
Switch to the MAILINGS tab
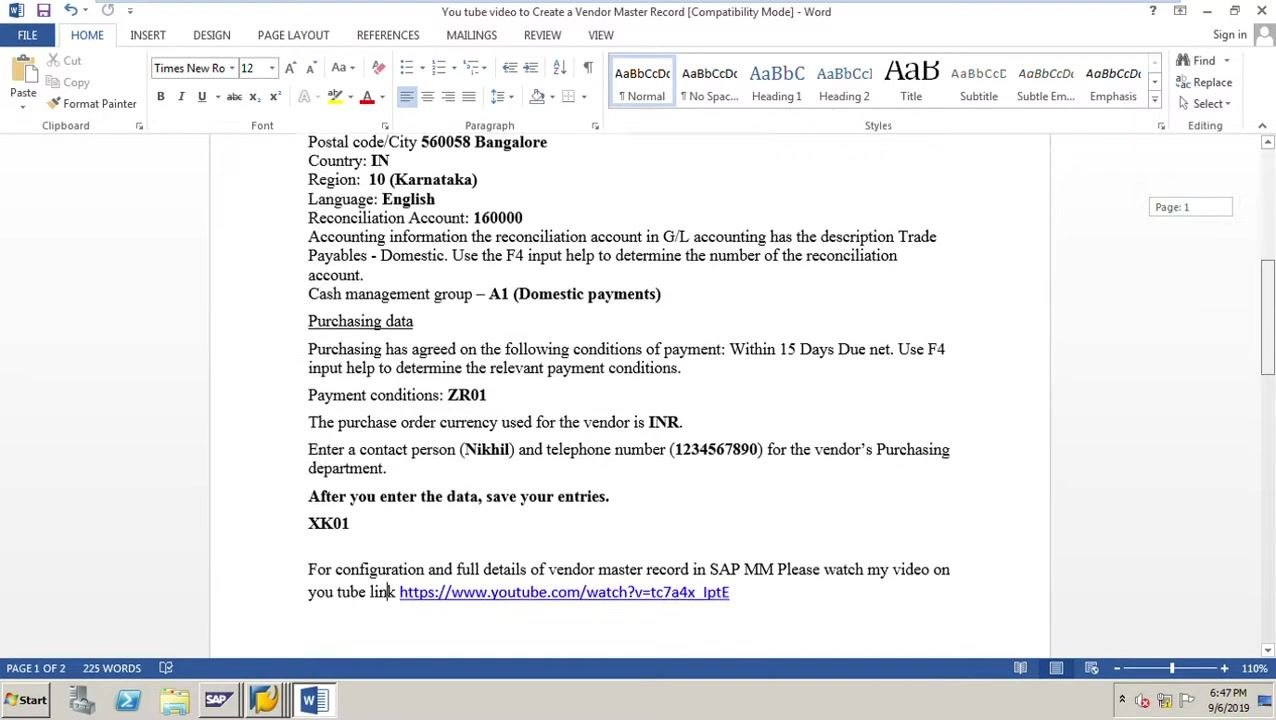click(x=471, y=35)
